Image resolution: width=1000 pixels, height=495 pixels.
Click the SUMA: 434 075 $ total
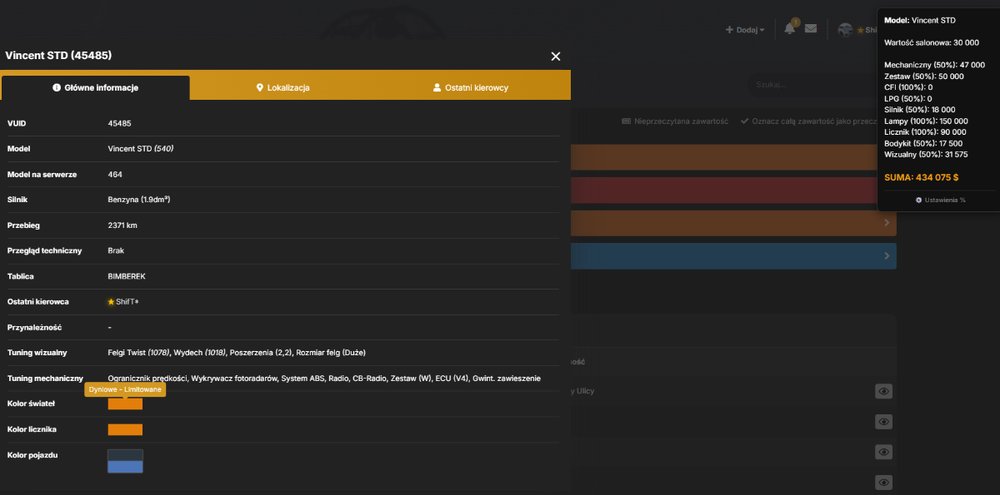point(922,177)
